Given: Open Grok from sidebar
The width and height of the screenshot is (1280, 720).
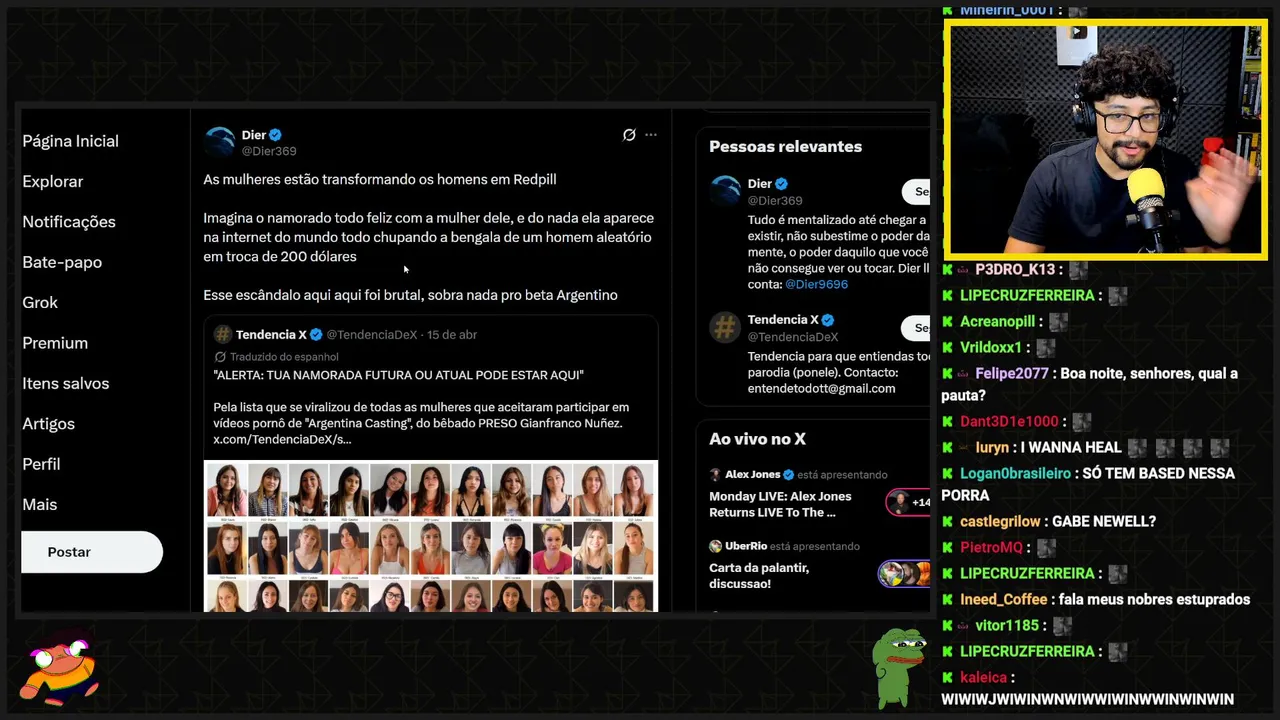Looking at the screenshot, I should tap(40, 302).
